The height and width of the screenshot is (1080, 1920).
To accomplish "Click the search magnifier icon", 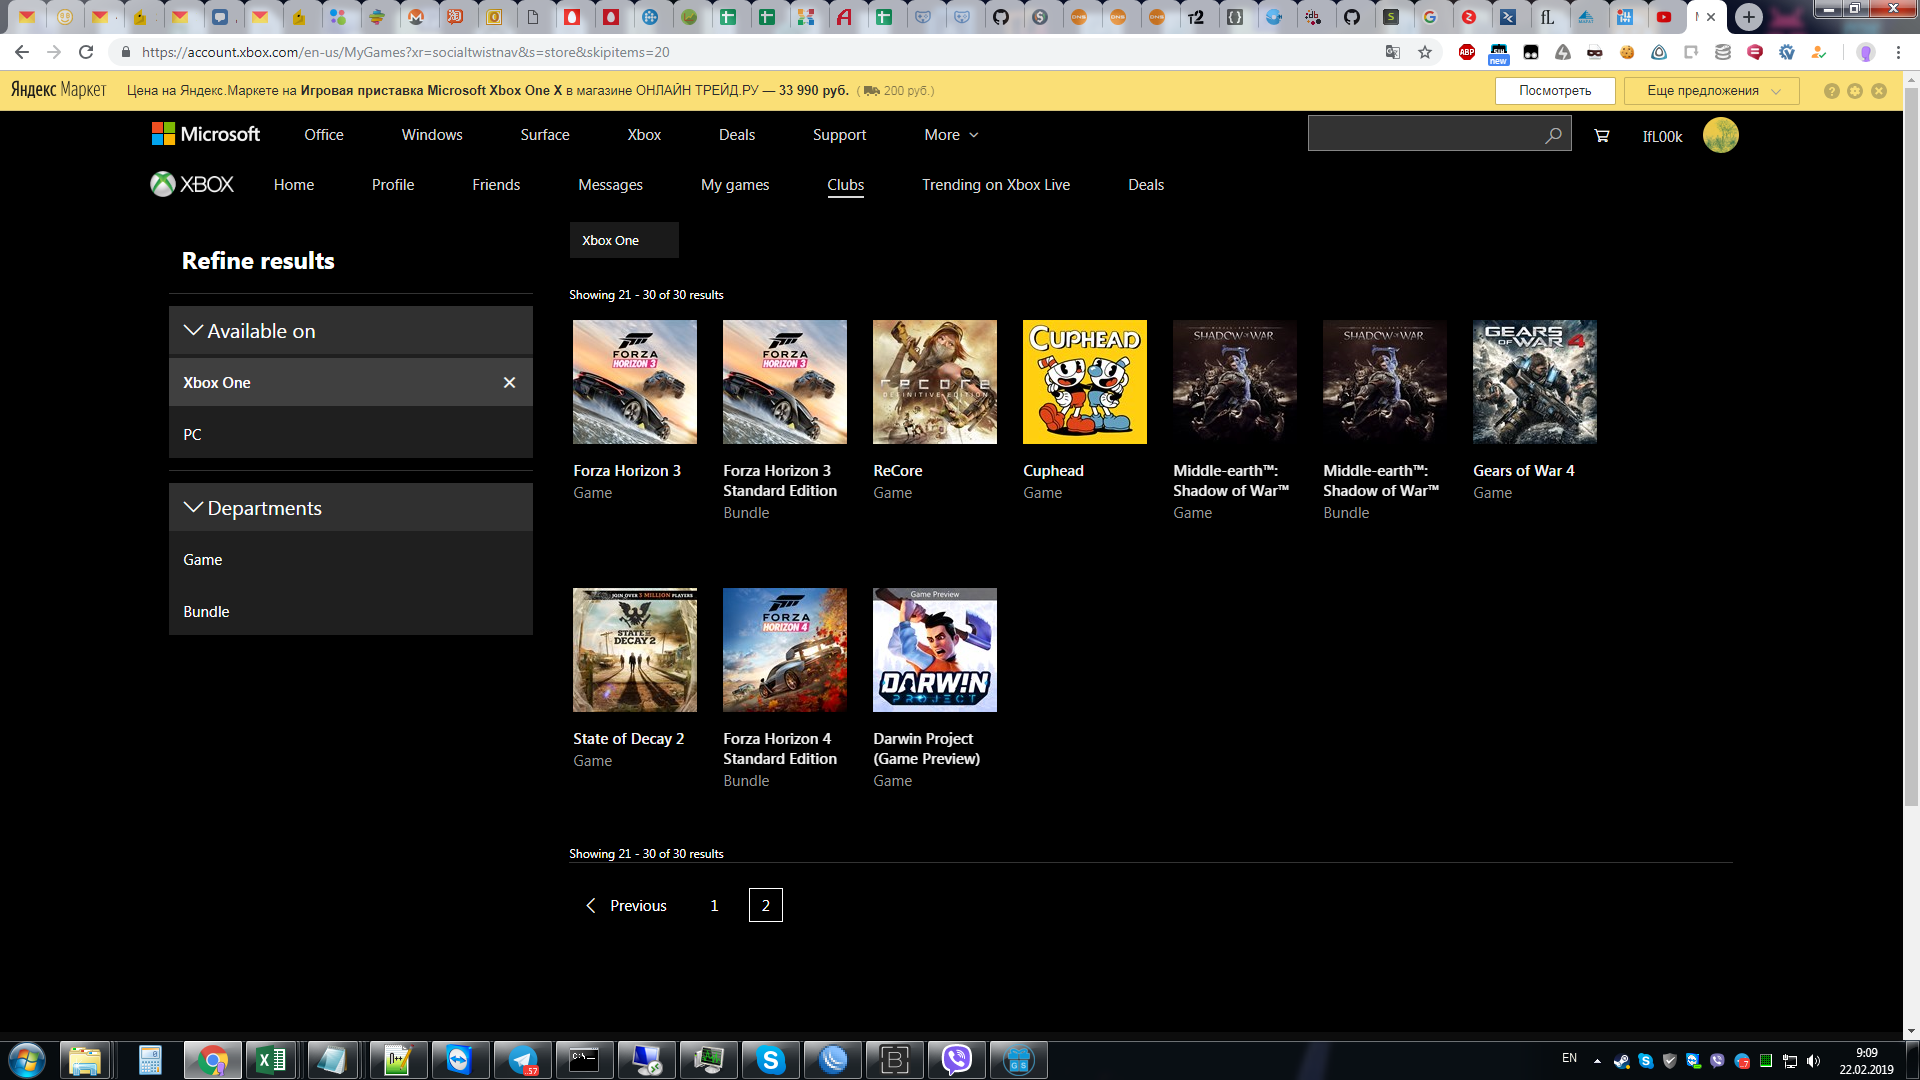I will pos(1553,135).
